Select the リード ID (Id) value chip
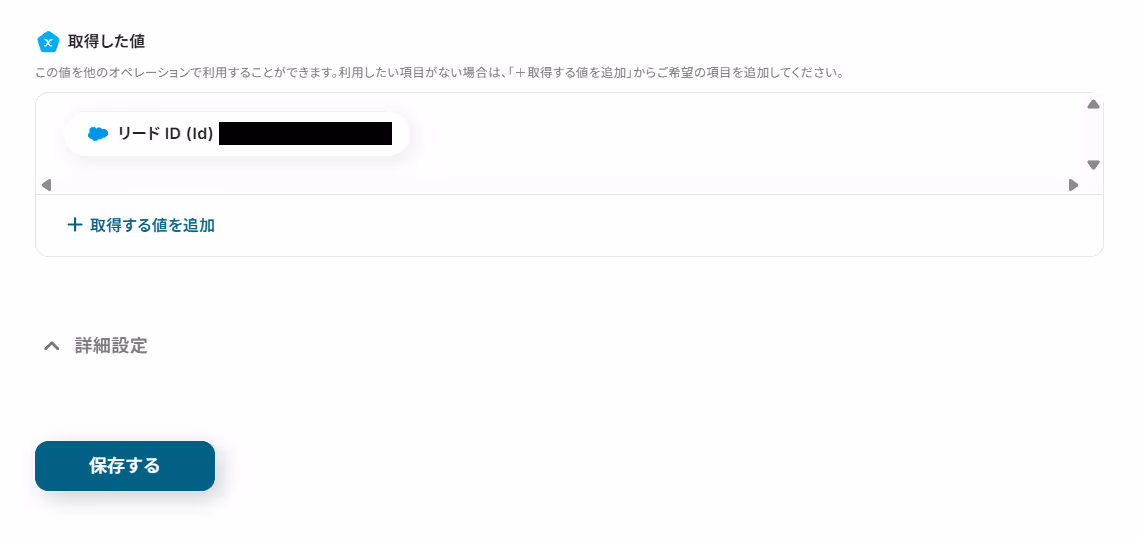 [x=237, y=134]
